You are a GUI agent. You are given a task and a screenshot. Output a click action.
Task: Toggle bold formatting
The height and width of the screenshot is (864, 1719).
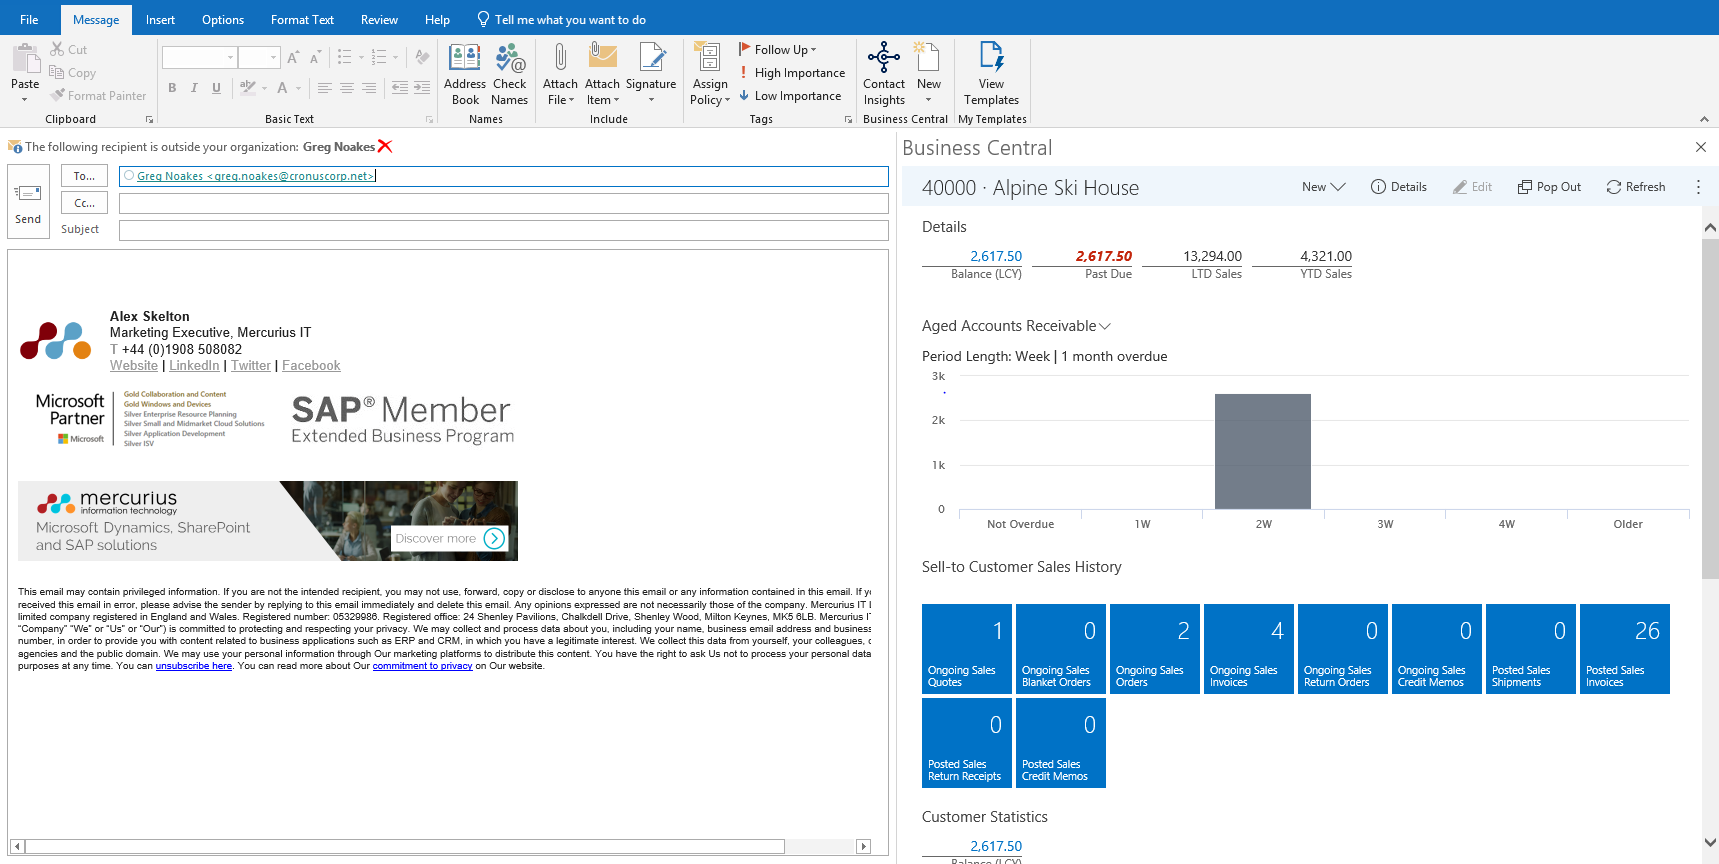pyautogui.click(x=172, y=88)
